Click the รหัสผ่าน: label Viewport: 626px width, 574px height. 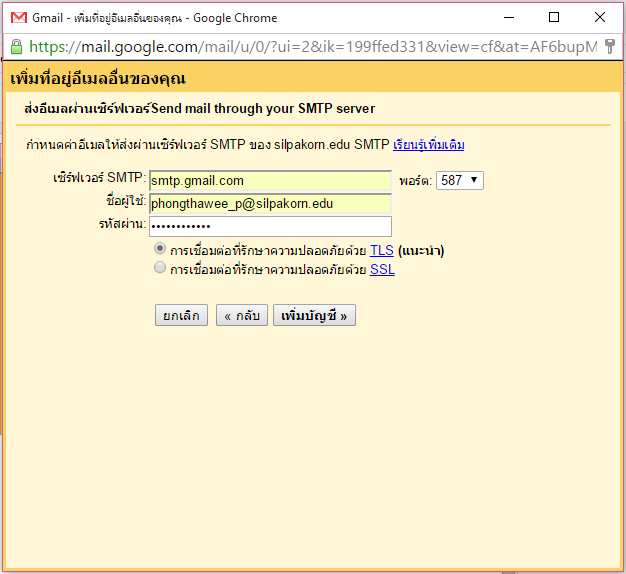click(x=123, y=224)
